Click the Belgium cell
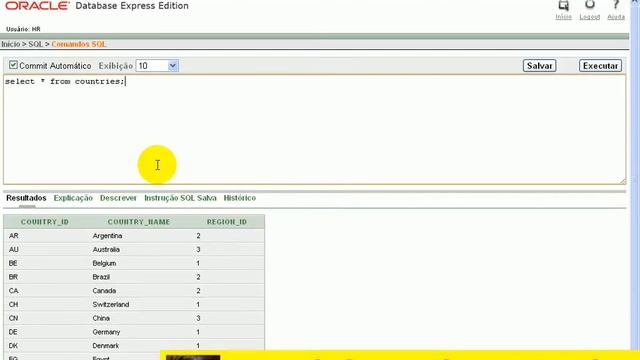 coord(104,263)
